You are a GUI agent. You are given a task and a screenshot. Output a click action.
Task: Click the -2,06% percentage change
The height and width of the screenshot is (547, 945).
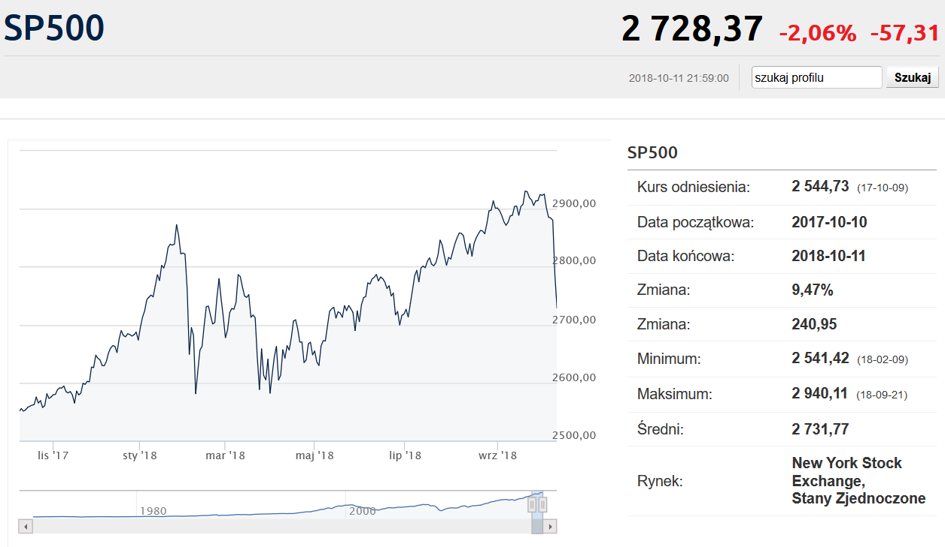[817, 33]
